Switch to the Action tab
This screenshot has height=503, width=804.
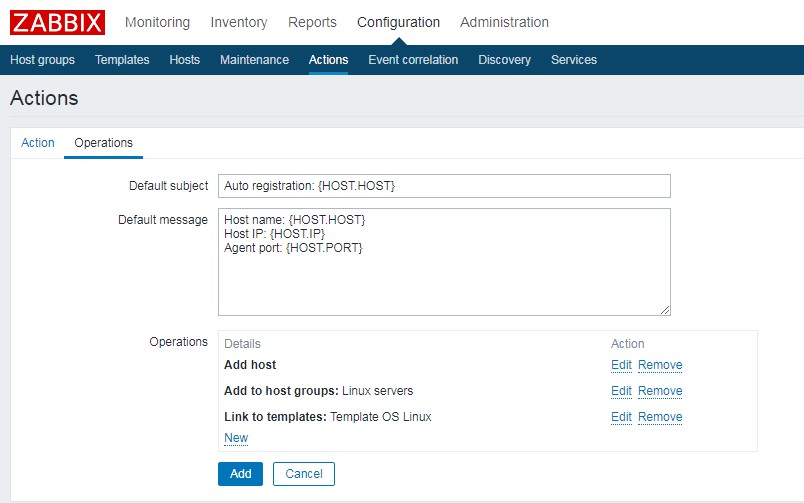click(38, 143)
